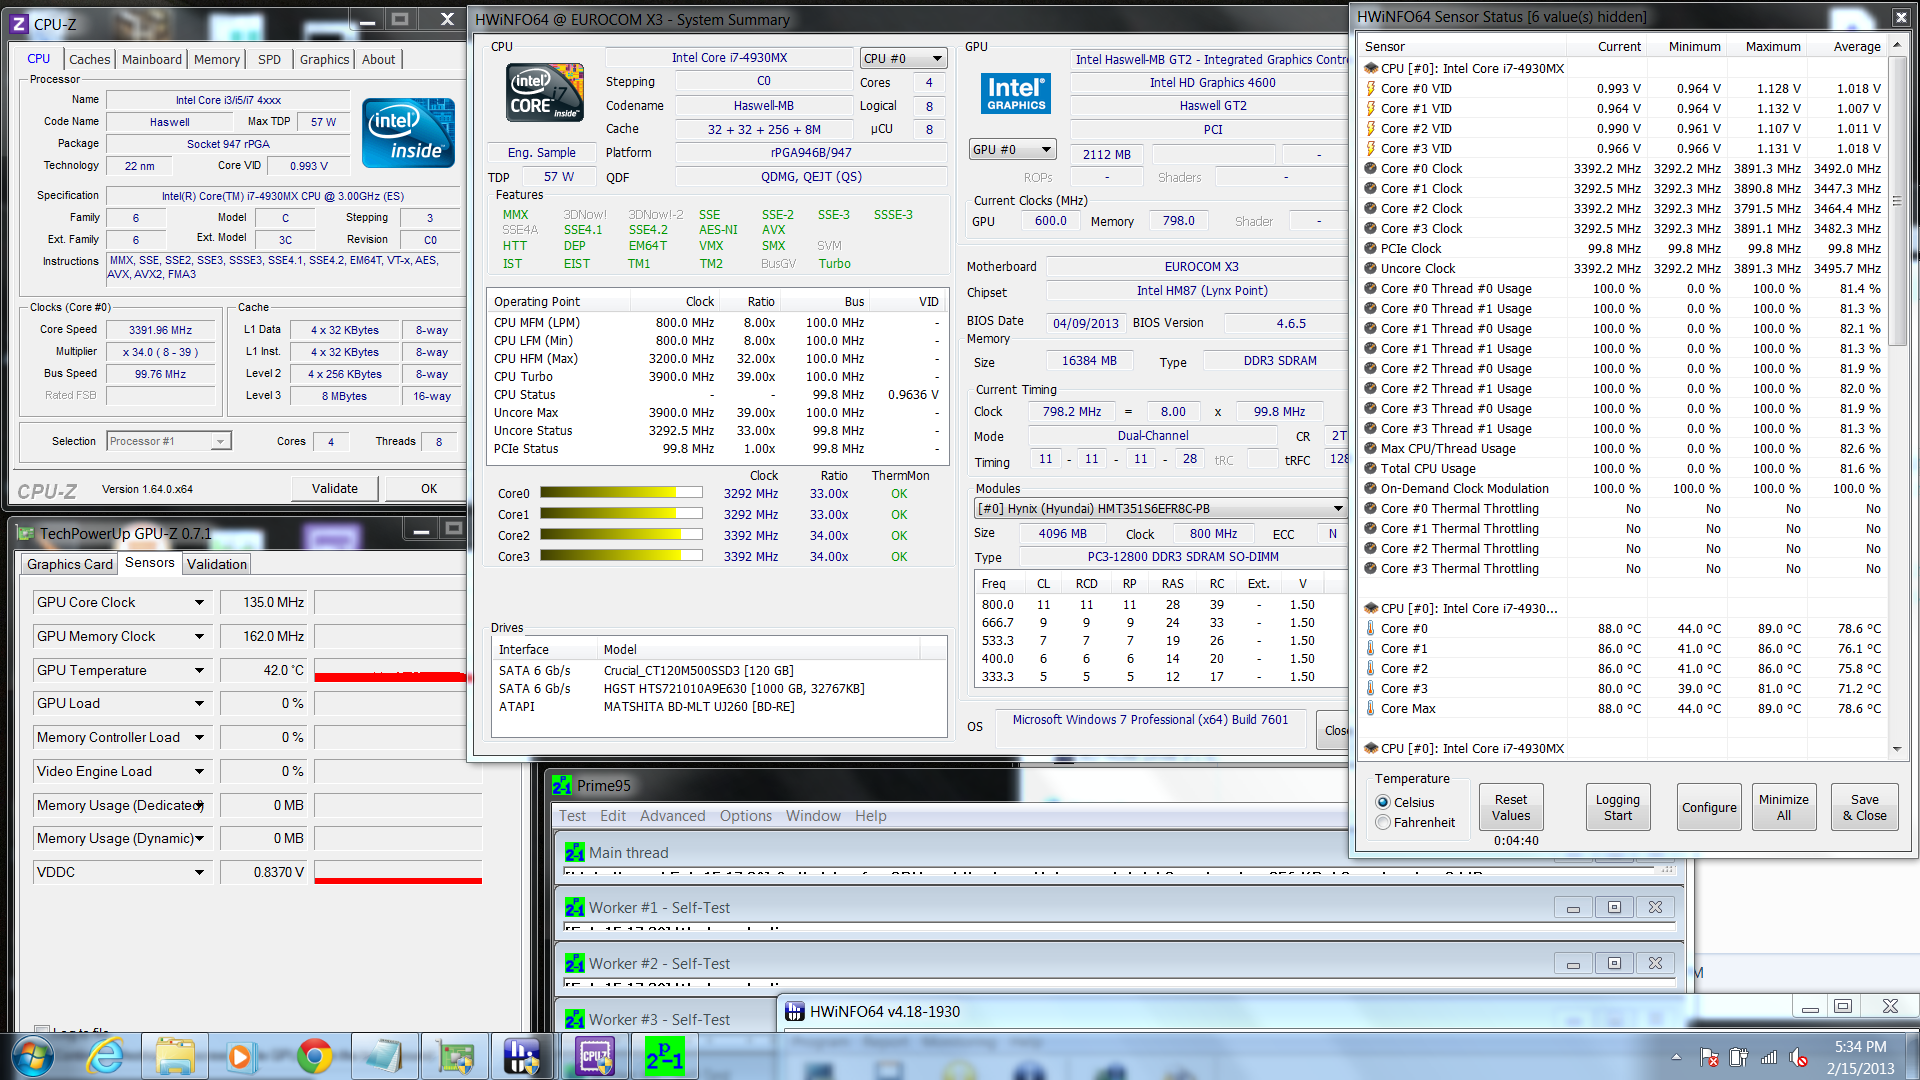1920x1080 pixels.
Task: Open GPU Memory Clock sensor dropdown
Action: (x=199, y=636)
